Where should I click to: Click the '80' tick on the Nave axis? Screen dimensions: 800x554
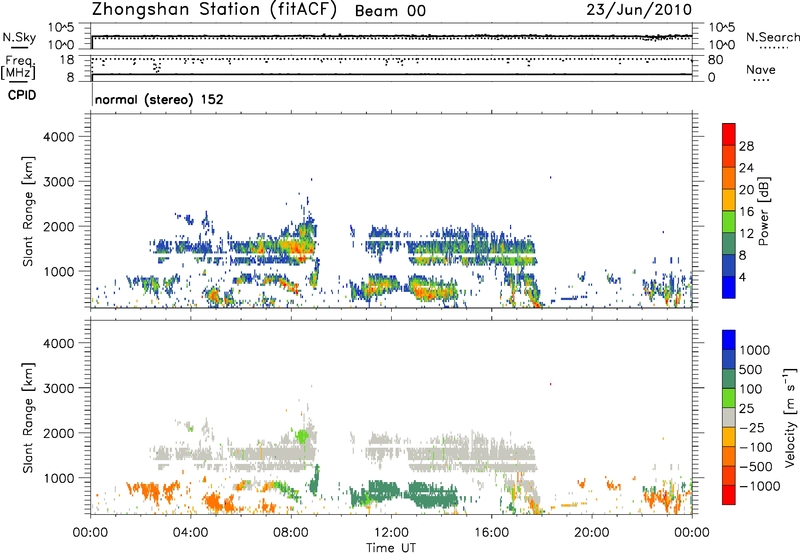(x=715, y=60)
